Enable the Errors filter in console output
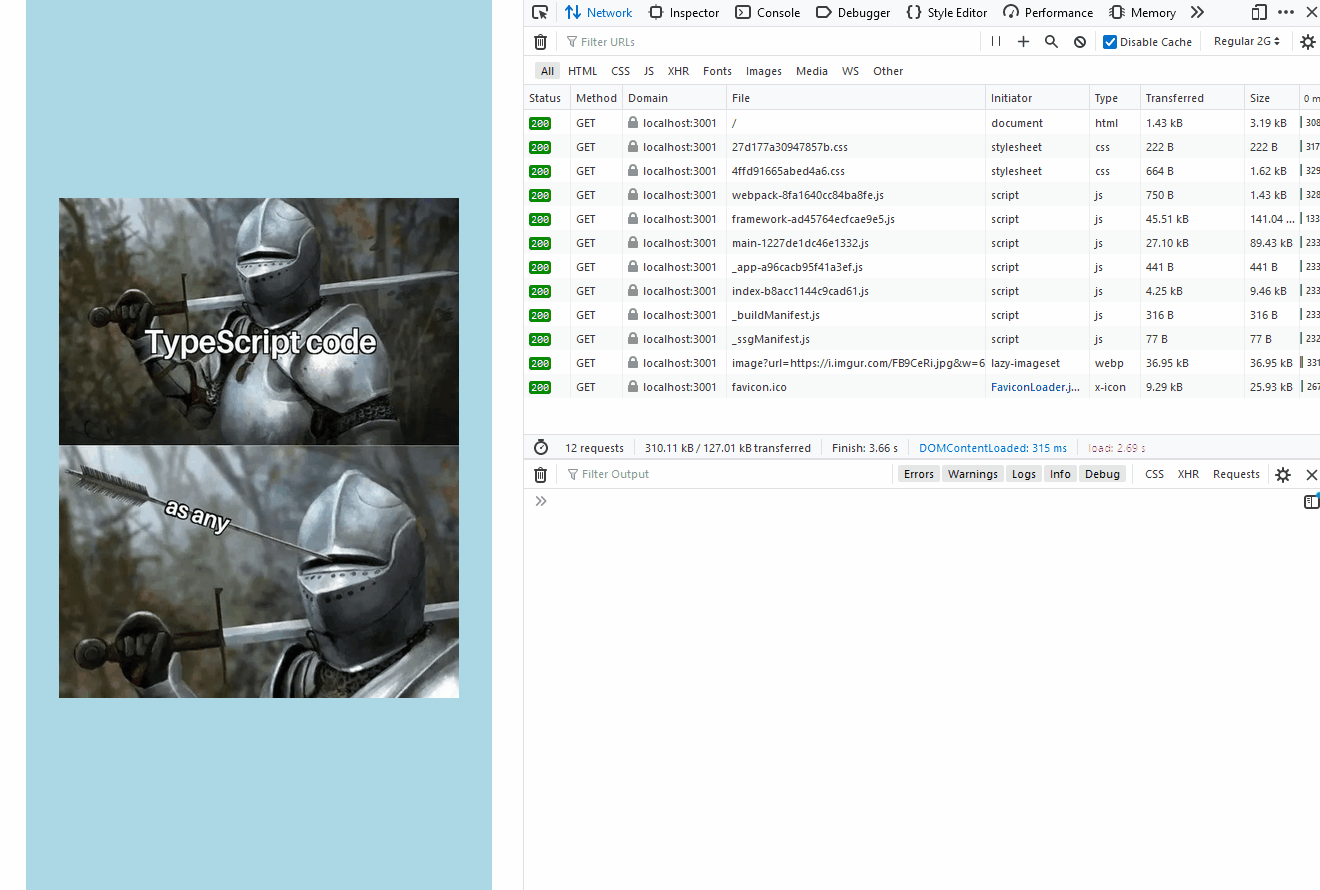Viewport: 1320px width, 890px height. point(918,473)
